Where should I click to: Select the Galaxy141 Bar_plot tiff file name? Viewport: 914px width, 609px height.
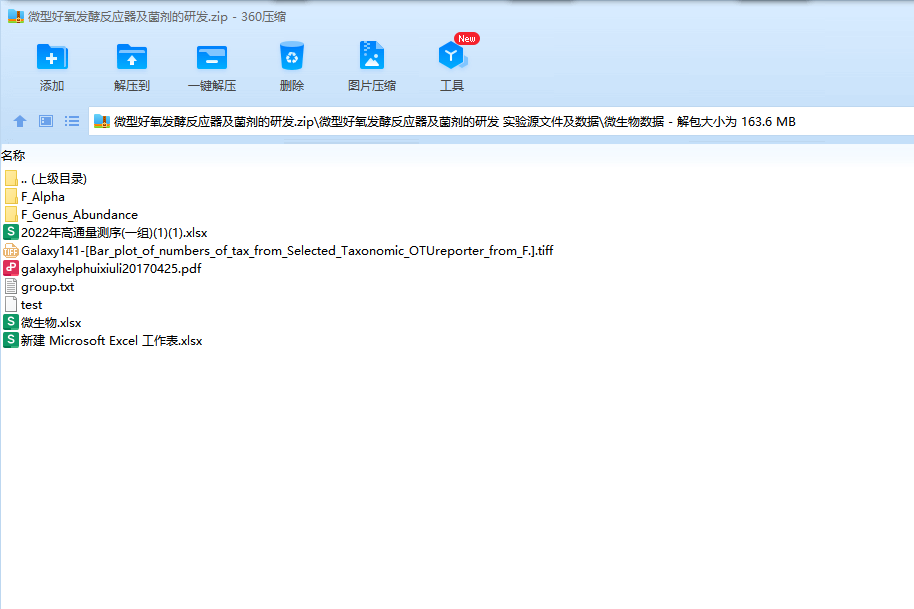click(287, 251)
